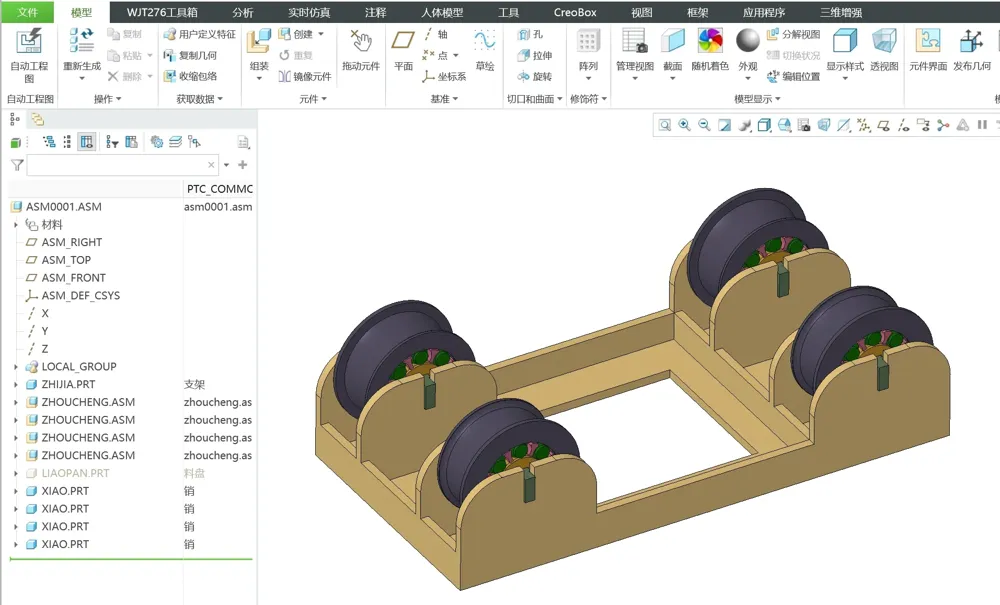Click the zoom in magnifier icon

[684, 125]
